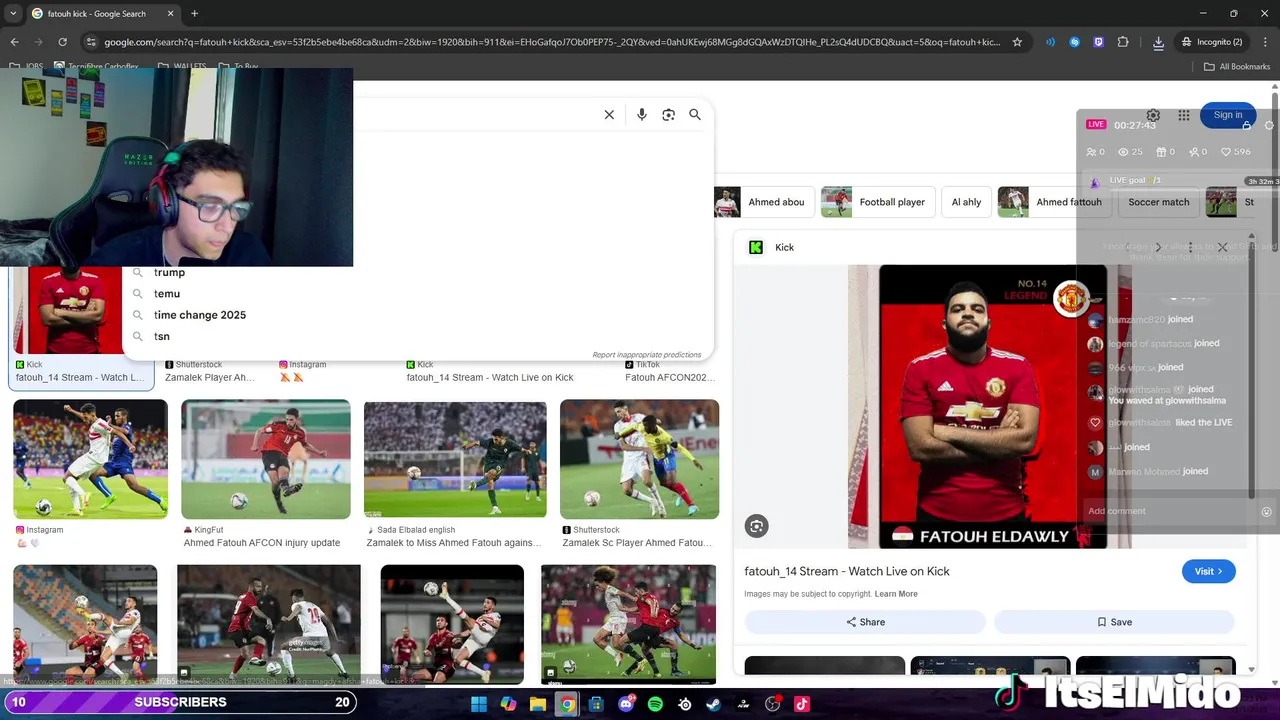
Task: Click Fatouh AFCON202 TikTok result caption
Action: 670,378
